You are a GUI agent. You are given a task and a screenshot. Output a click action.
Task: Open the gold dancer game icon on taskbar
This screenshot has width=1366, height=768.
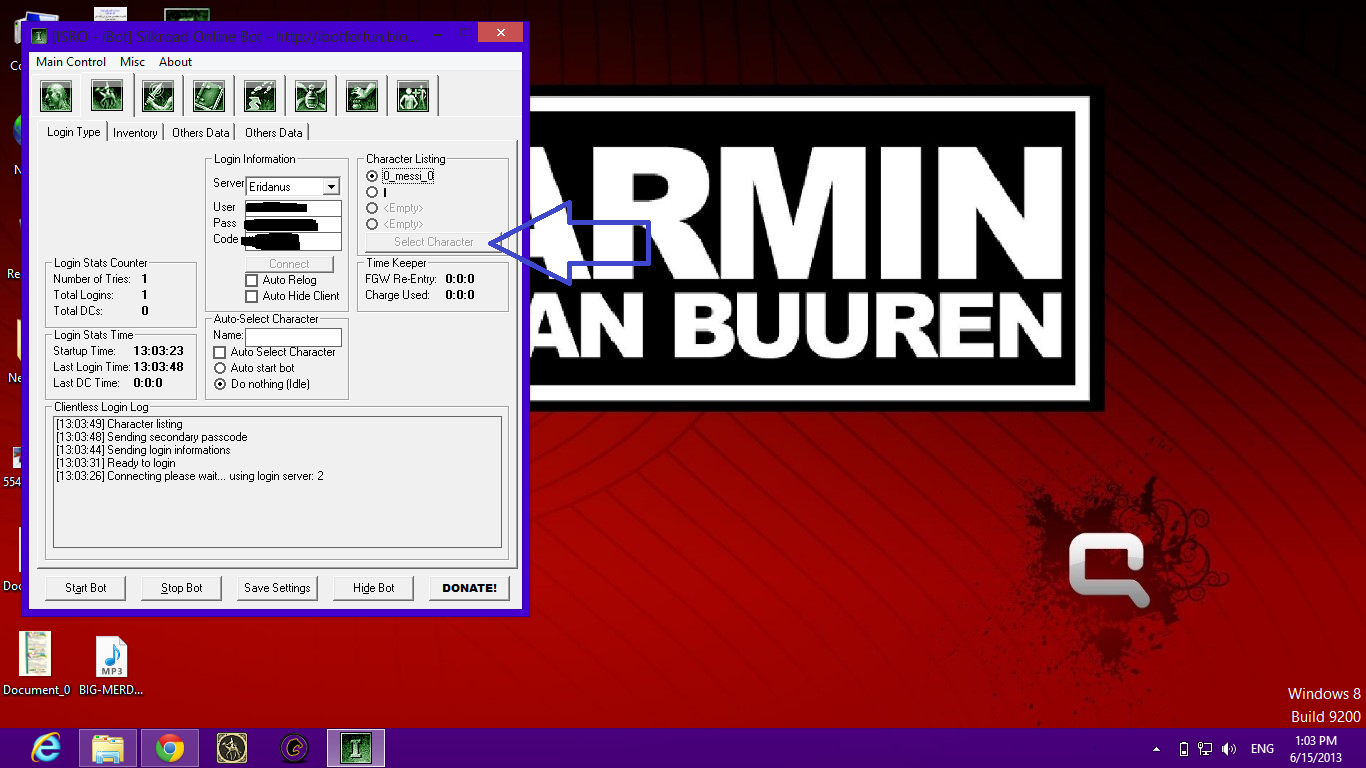click(232, 748)
